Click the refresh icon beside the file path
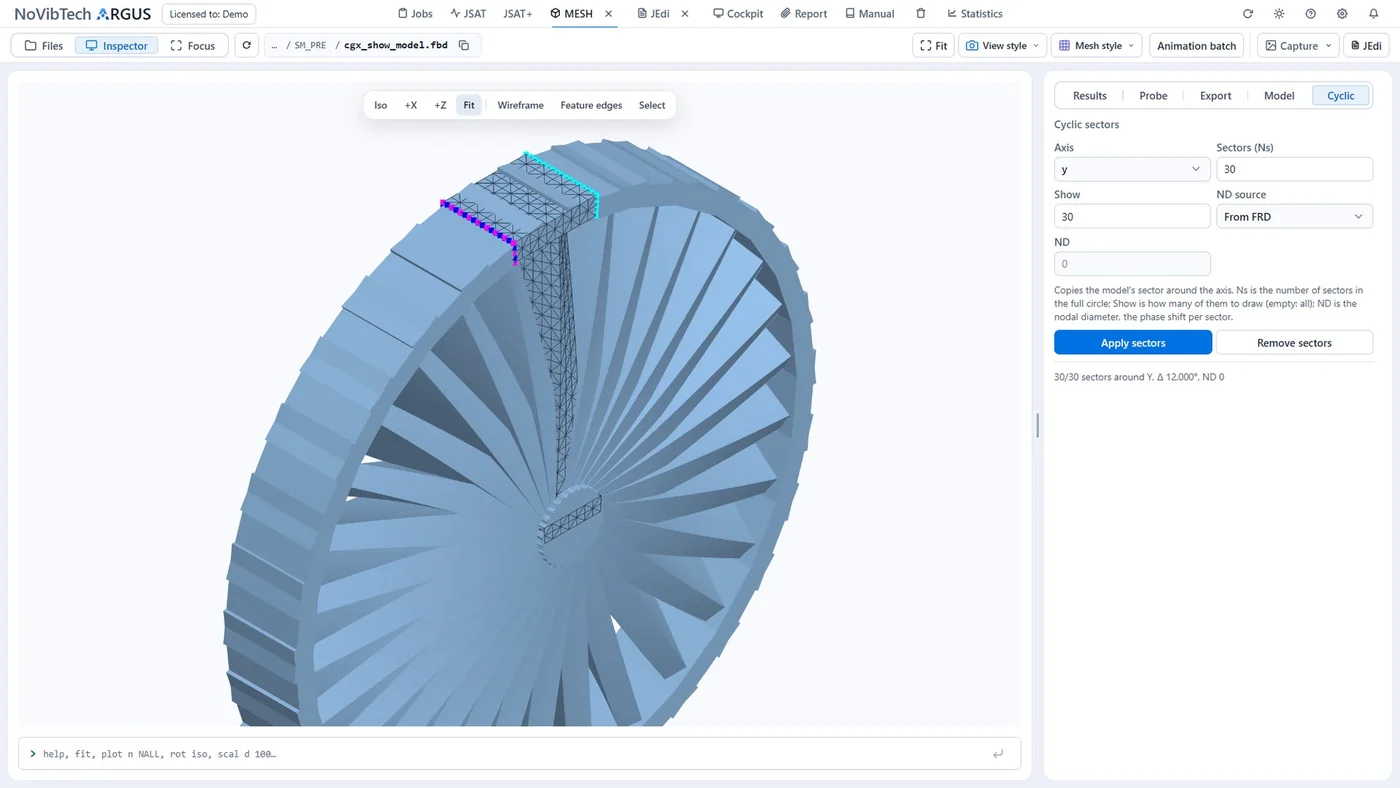The image size is (1400, 788). [246, 46]
